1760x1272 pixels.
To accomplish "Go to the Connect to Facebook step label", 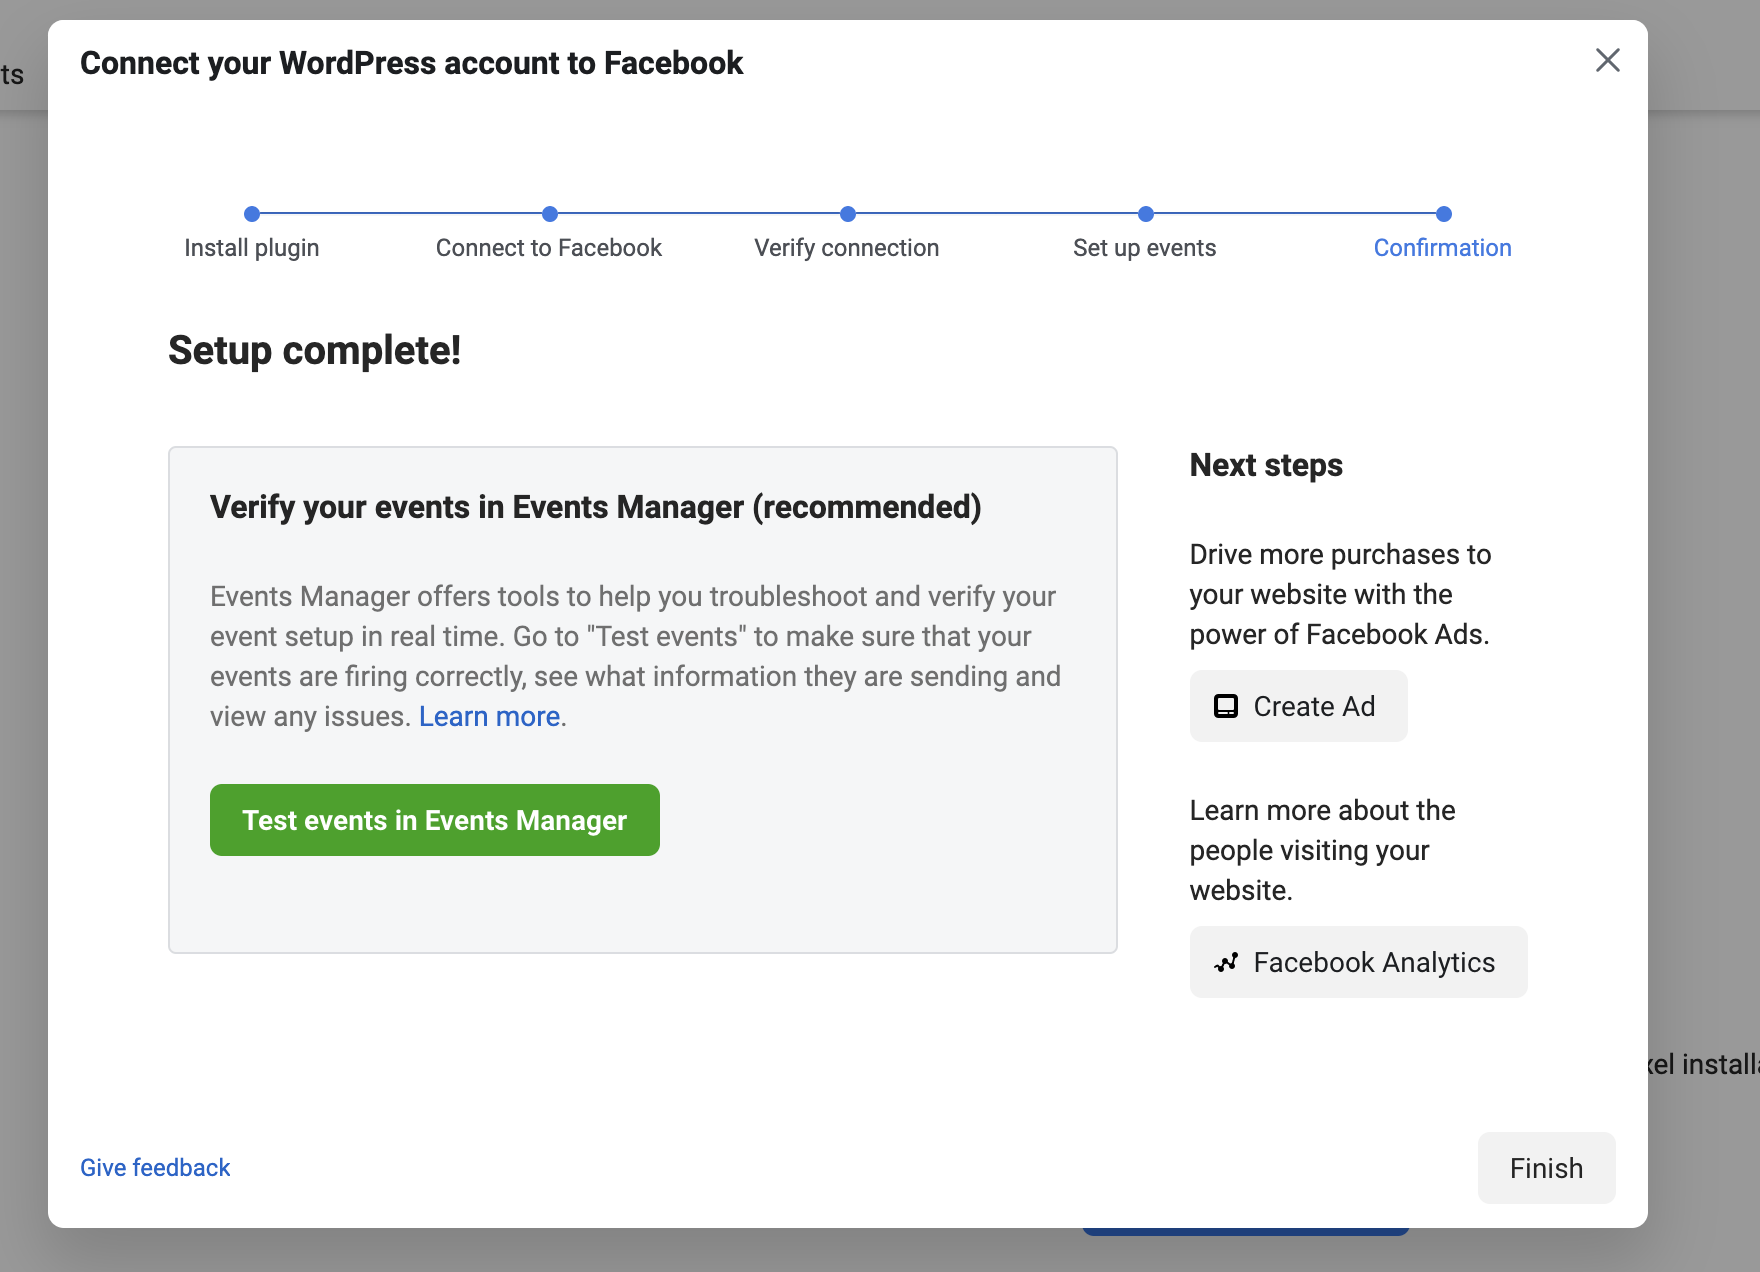I will (549, 248).
